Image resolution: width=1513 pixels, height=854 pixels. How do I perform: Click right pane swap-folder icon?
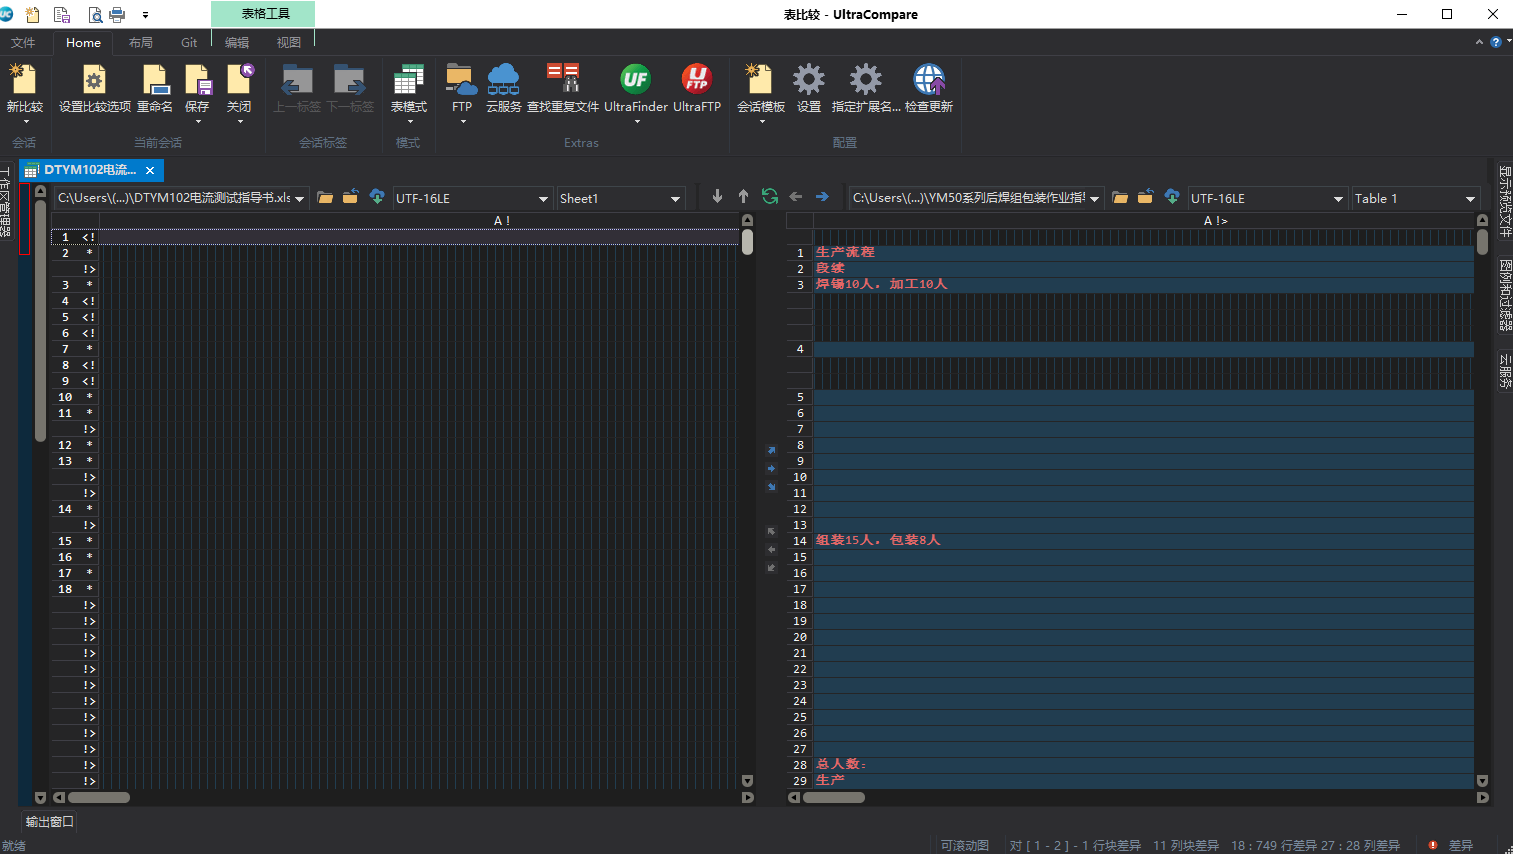(x=1146, y=197)
